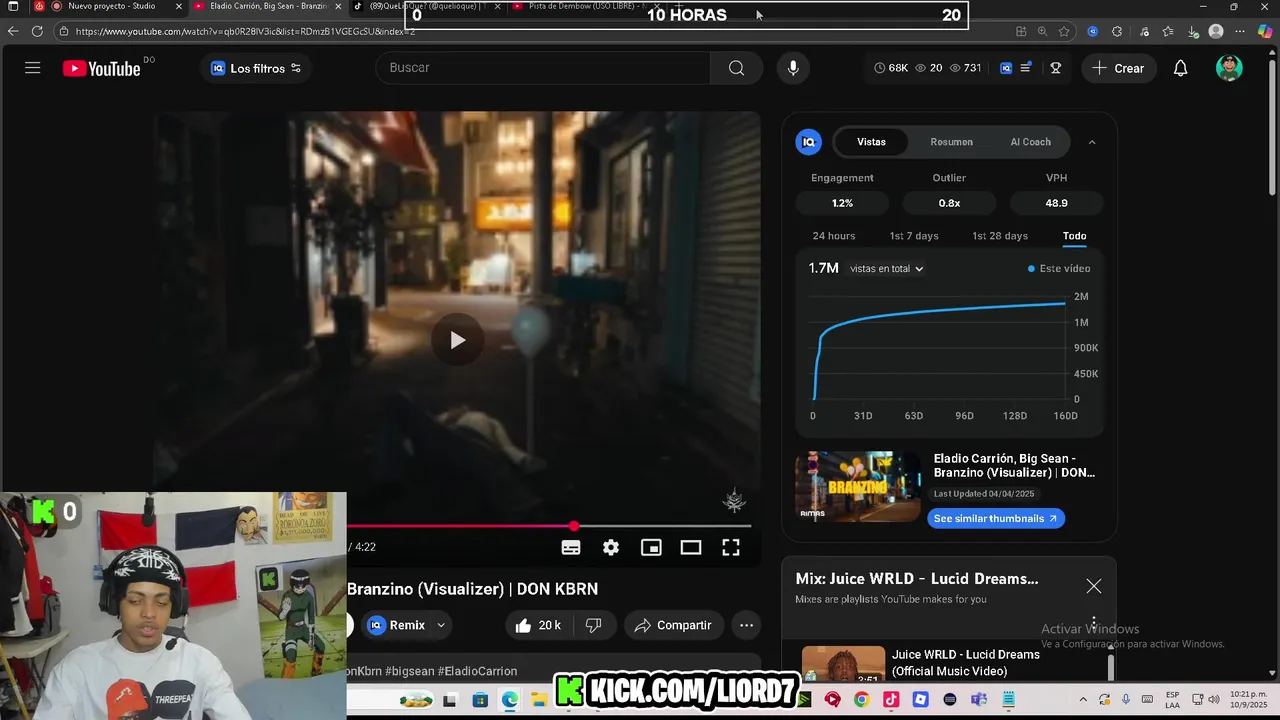Select the Todo range tab

point(1074,236)
